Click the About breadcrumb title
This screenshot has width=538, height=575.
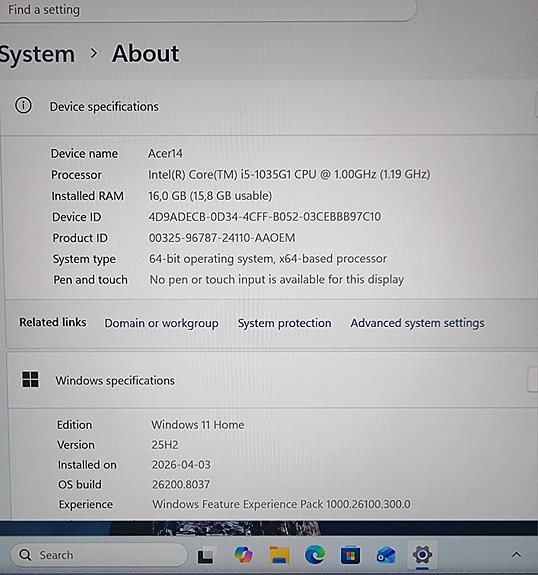point(146,54)
